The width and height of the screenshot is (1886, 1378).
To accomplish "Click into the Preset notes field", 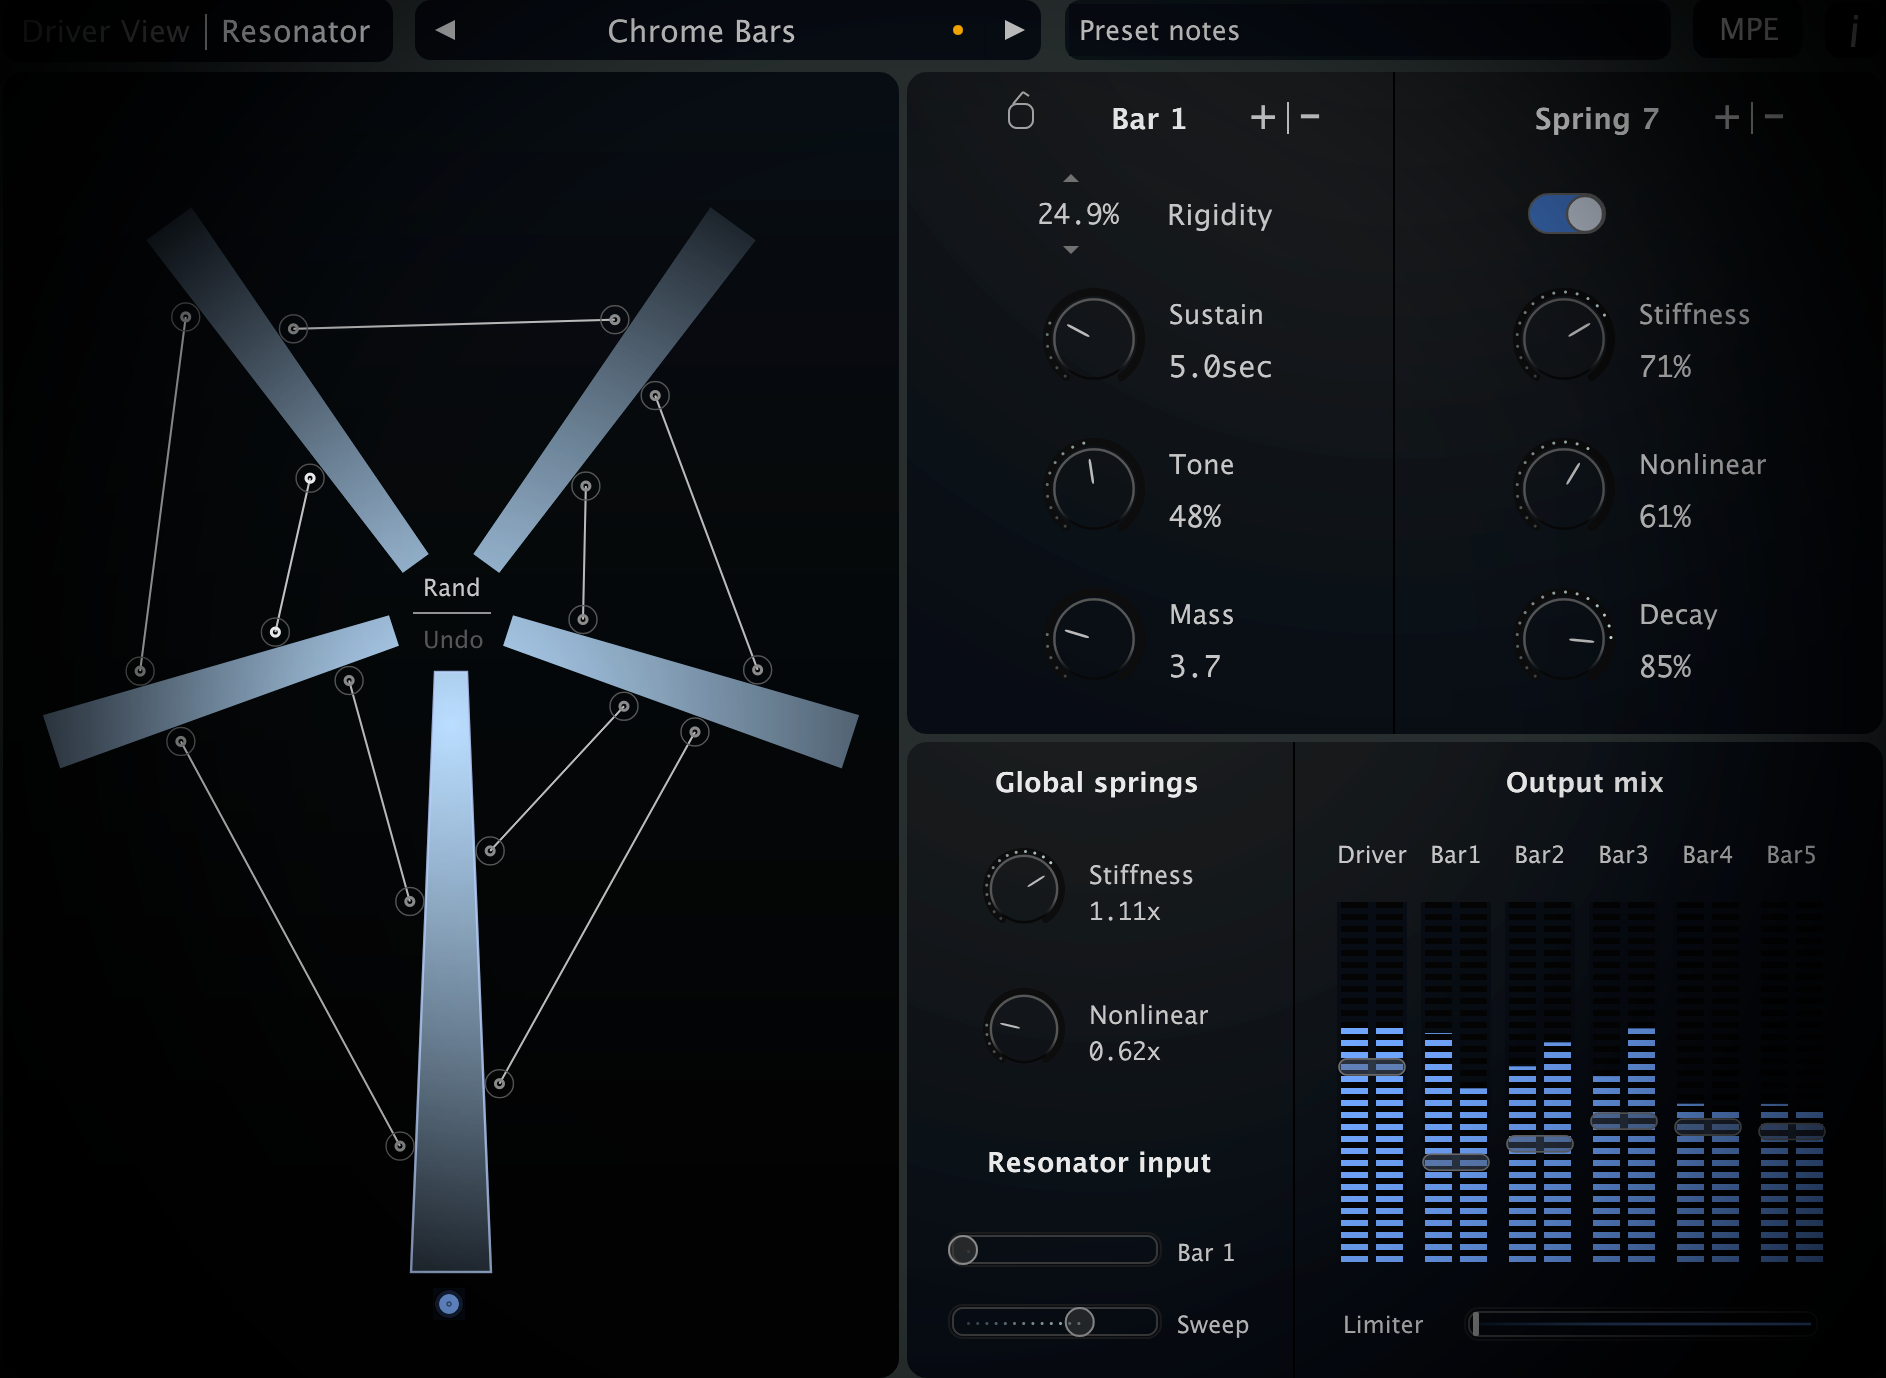I will coord(1367,31).
